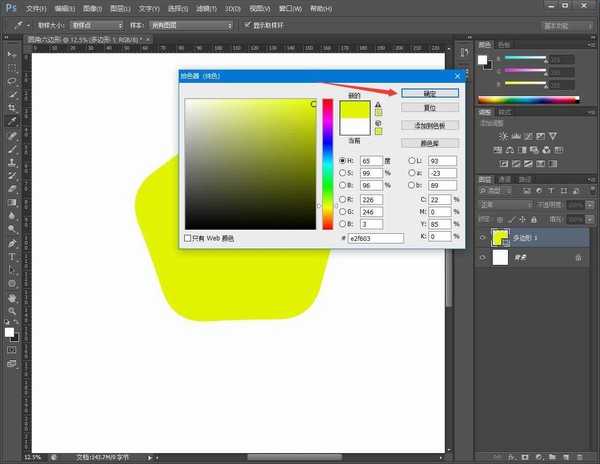Open the 文件 (File) menu
The height and width of the screenshot is (464, 600).
[x=36, y=7]
